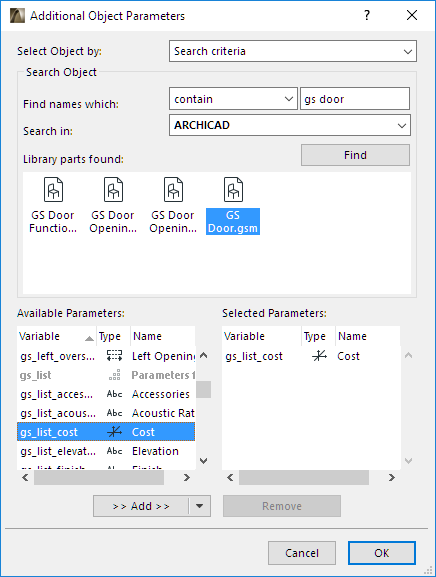This screenshot has width=436, height=577.
Task: Click the horizontal scrollbar thumb under Available Parameters
Action: (x=99, y=477)
